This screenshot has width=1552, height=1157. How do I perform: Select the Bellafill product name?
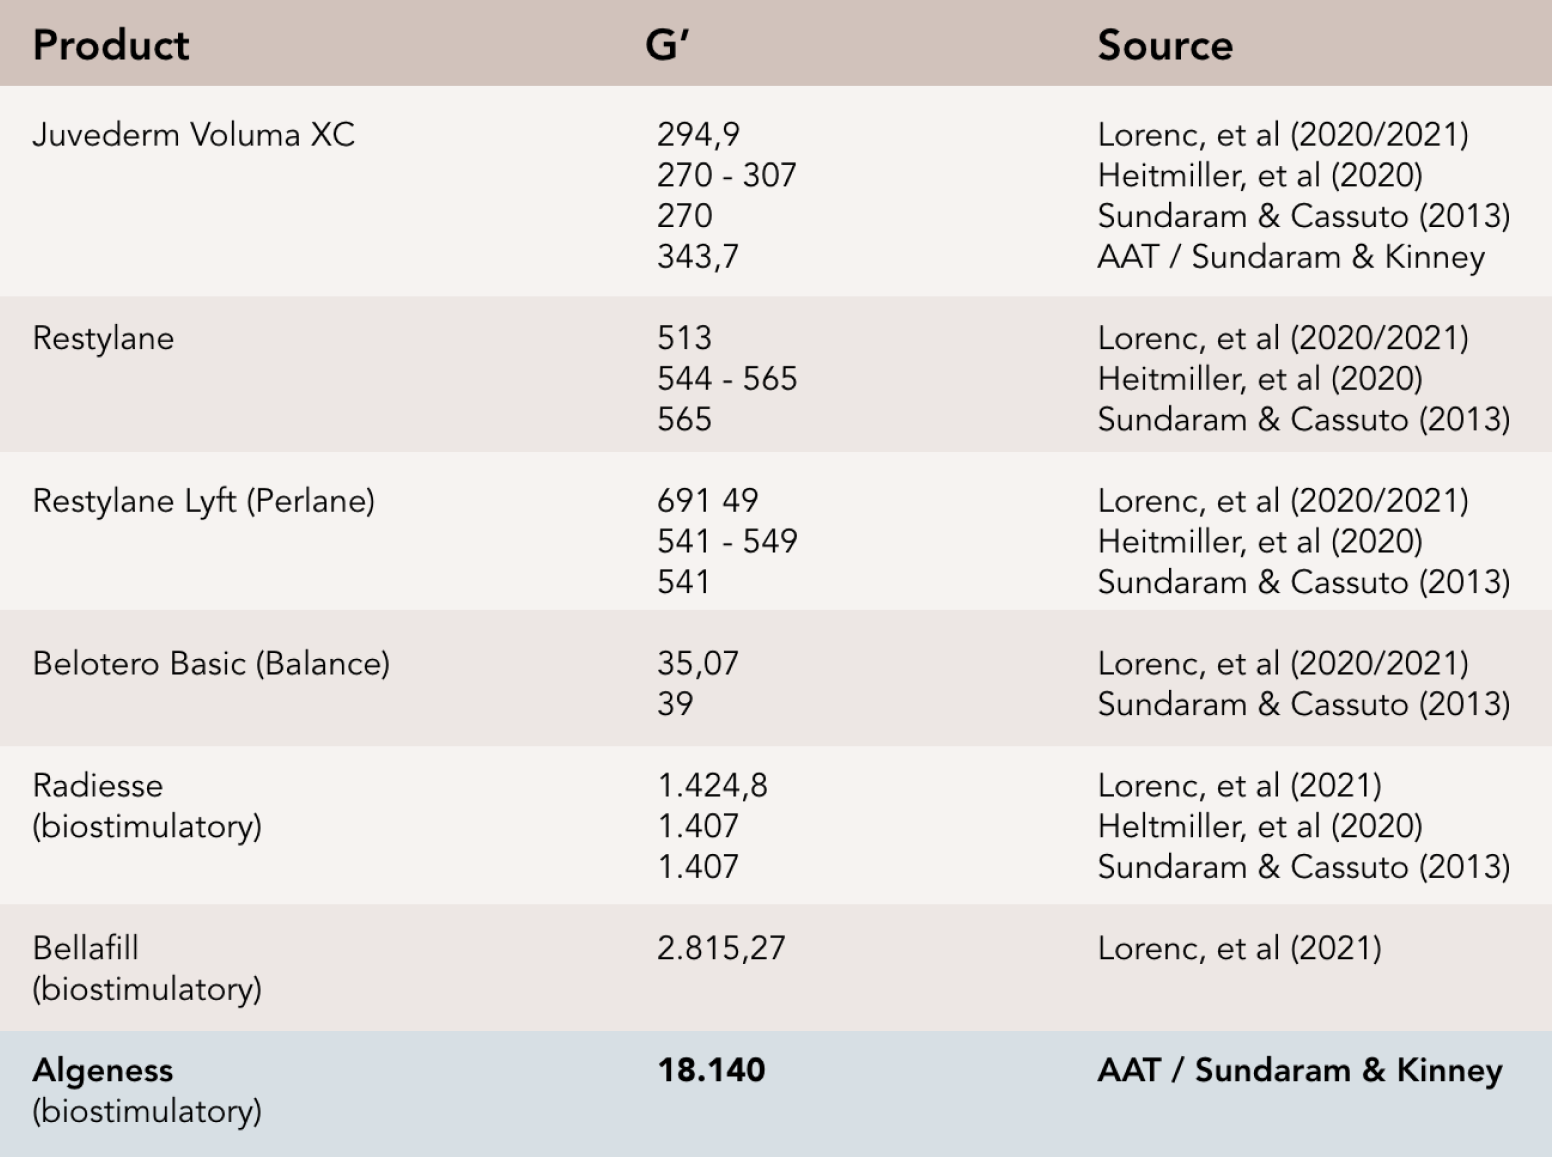coord(85,948)
